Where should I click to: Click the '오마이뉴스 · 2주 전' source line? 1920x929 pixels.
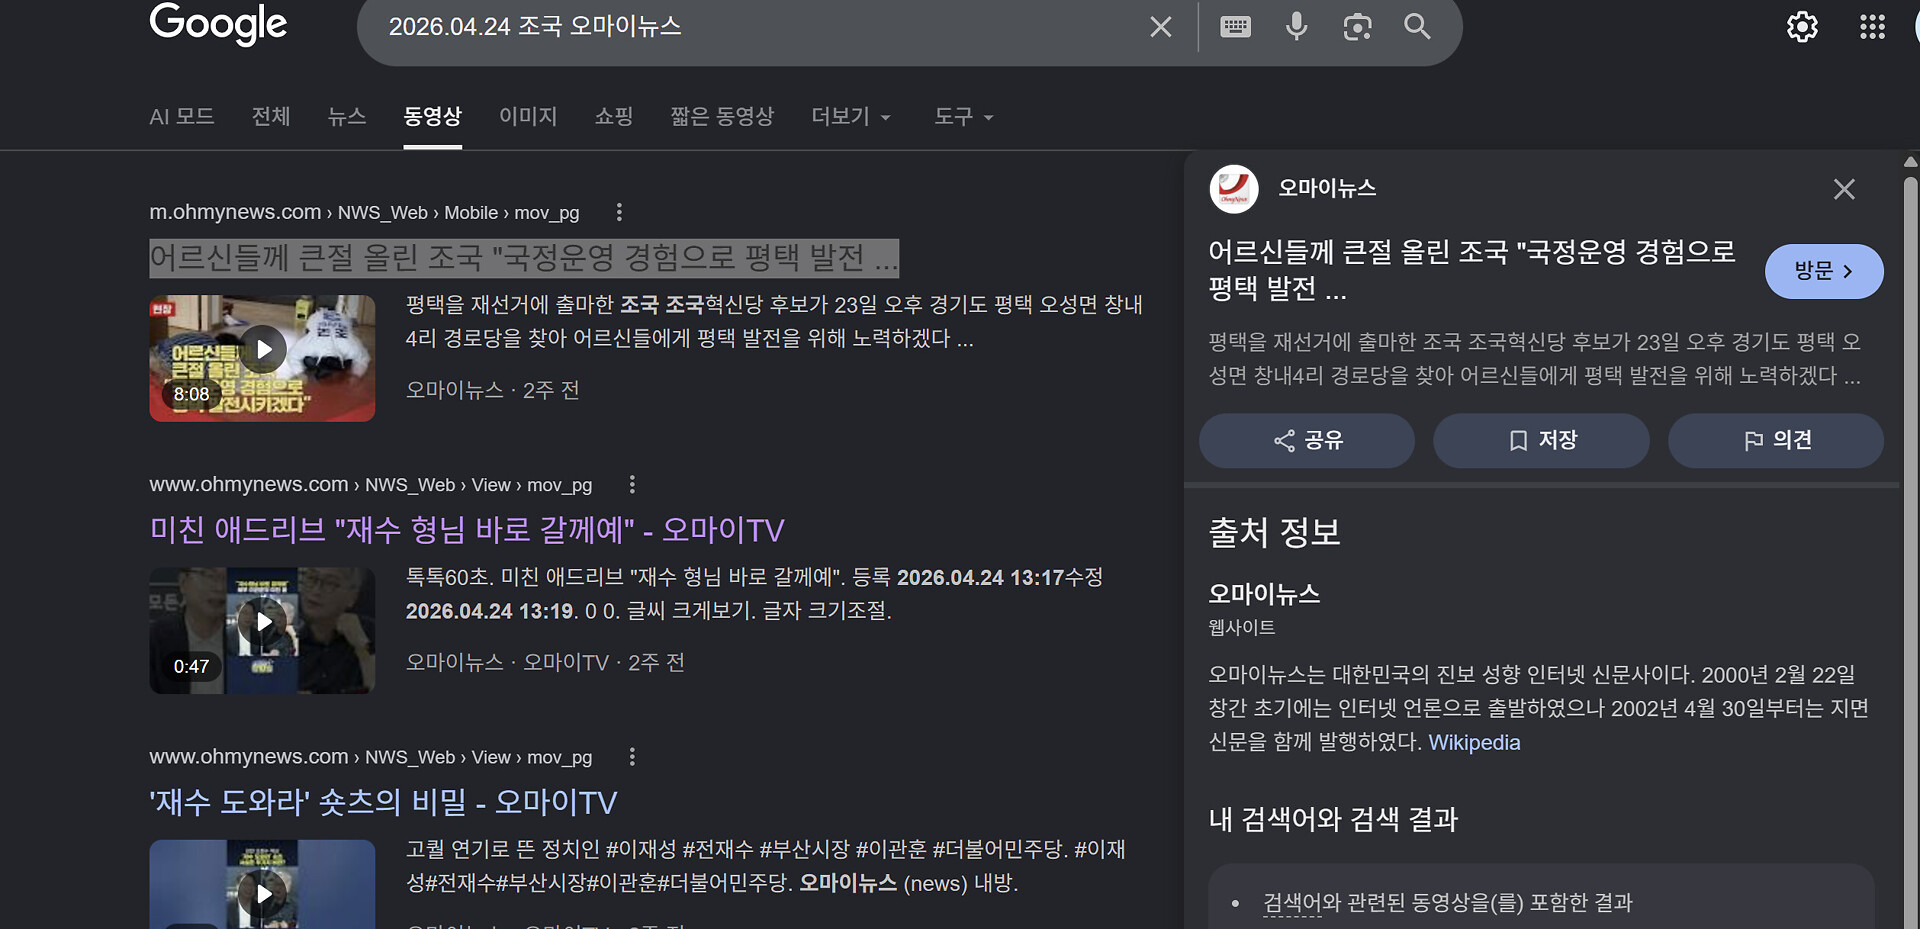coord(492,390)
